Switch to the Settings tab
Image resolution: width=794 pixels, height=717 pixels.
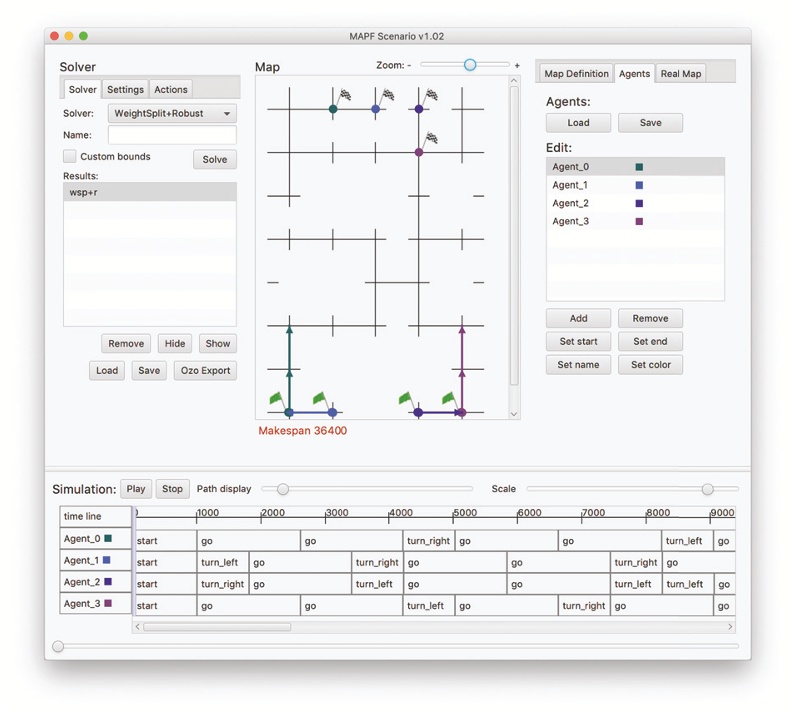pos(125,90)
